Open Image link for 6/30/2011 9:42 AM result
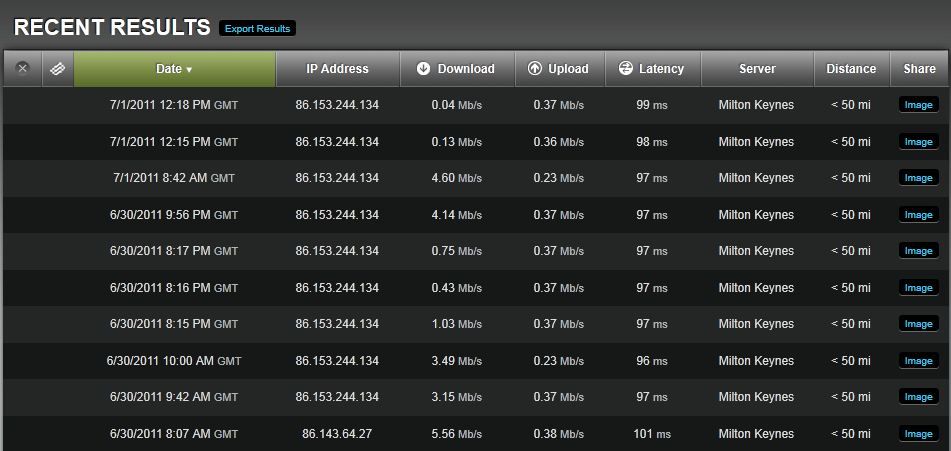 tap(918, 396)
